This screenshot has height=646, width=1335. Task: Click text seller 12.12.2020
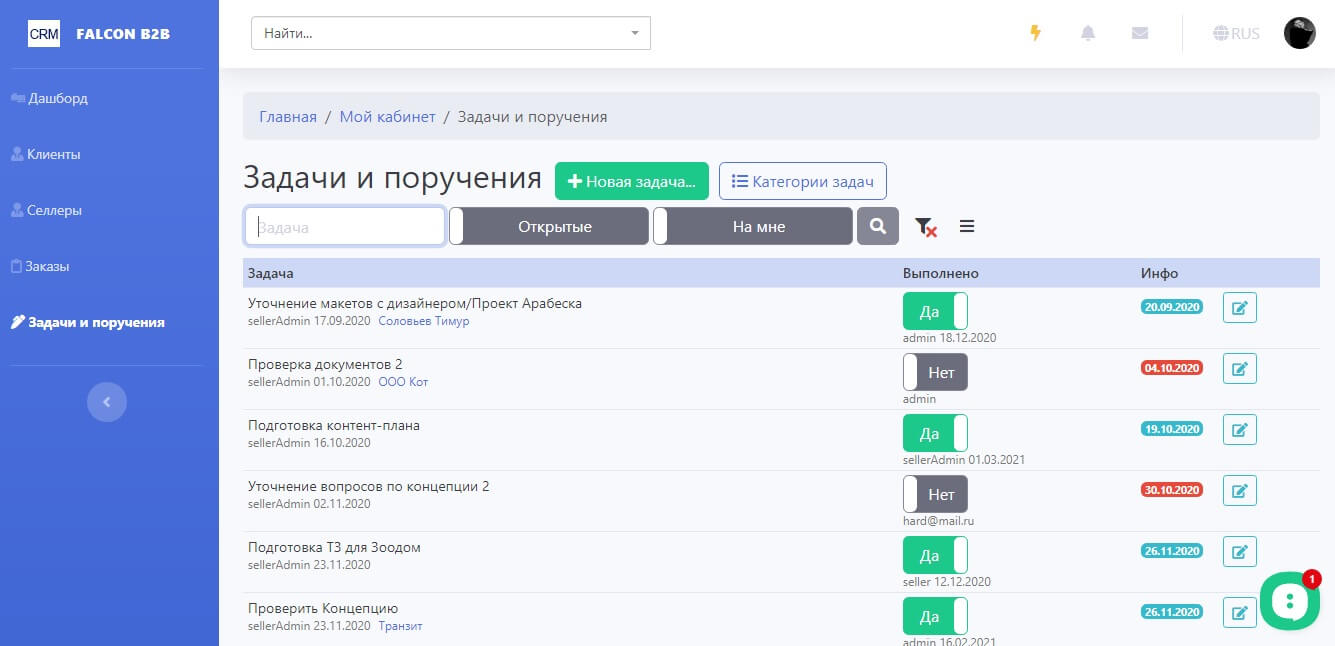(x=947, y=582)
